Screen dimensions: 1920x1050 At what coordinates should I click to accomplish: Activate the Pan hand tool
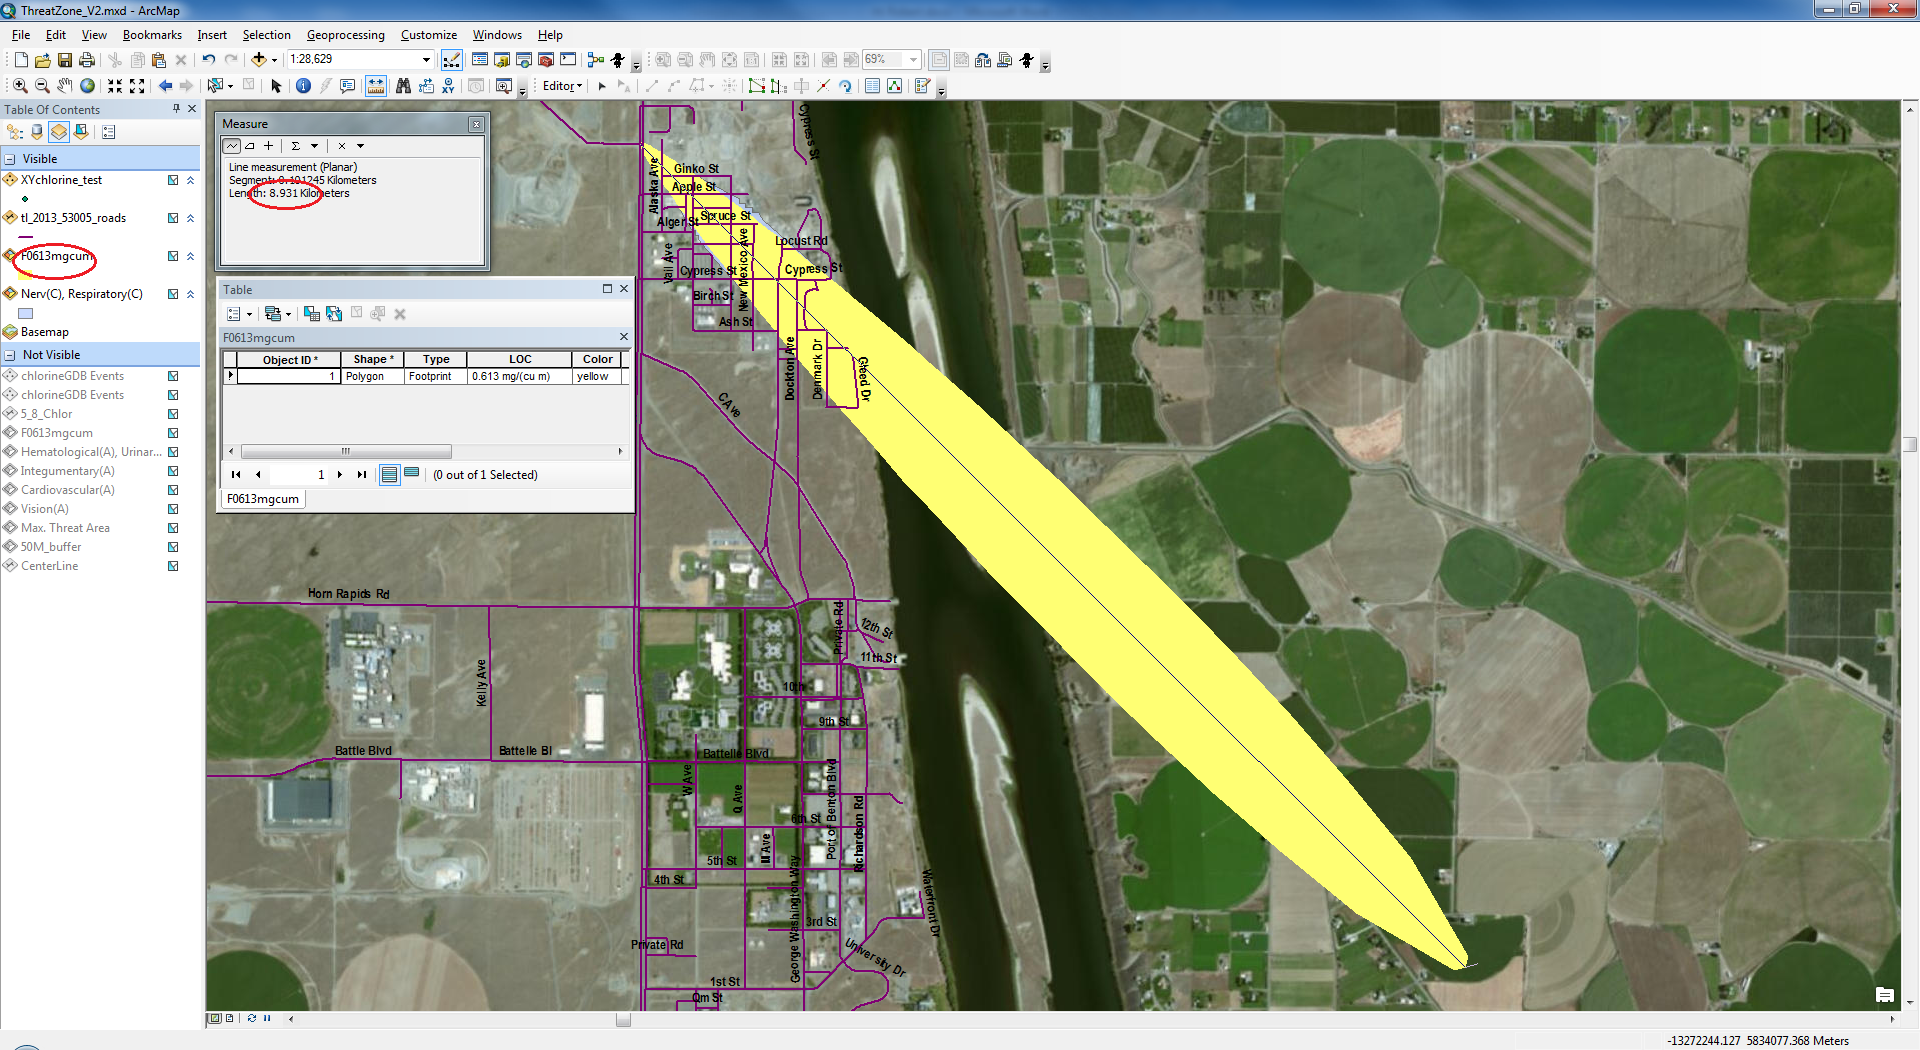point(65,86)
